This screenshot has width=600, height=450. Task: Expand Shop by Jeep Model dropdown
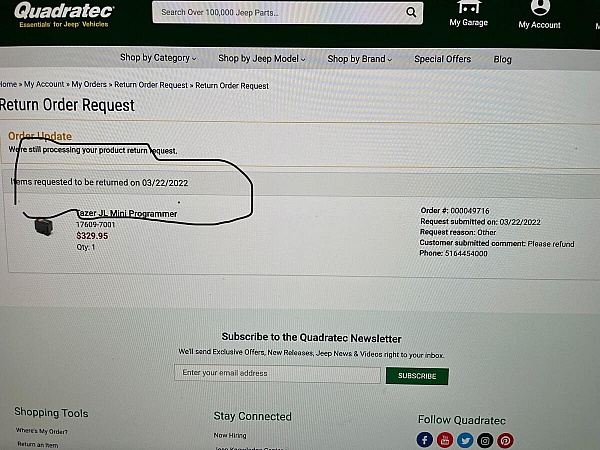pyautogui.click(x=262, y=59)
